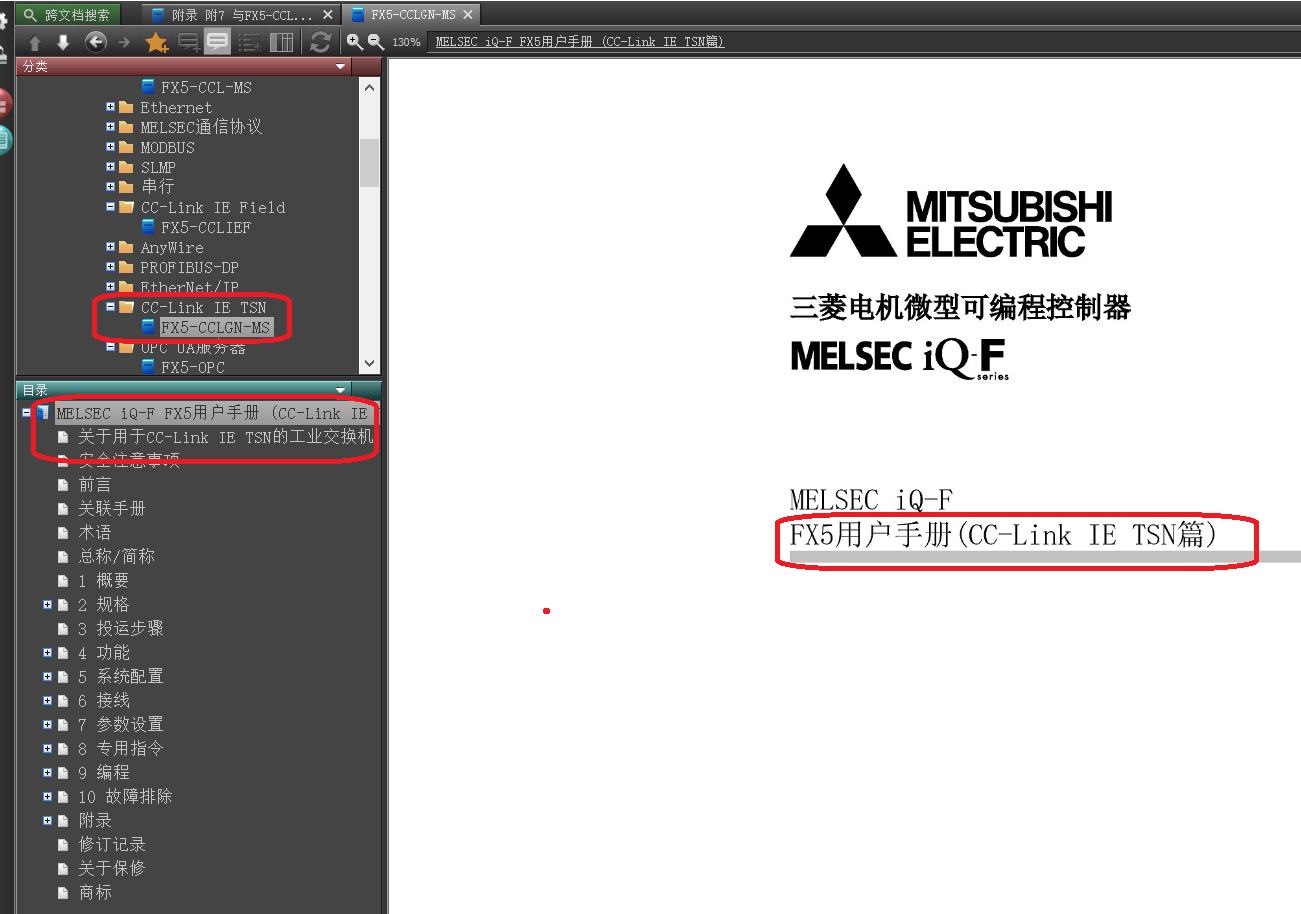This screenshot has width=1301, height=914.
Task: Toggle the highlighted comment bubble toolbar button
Action: click(x=217, y=42)
